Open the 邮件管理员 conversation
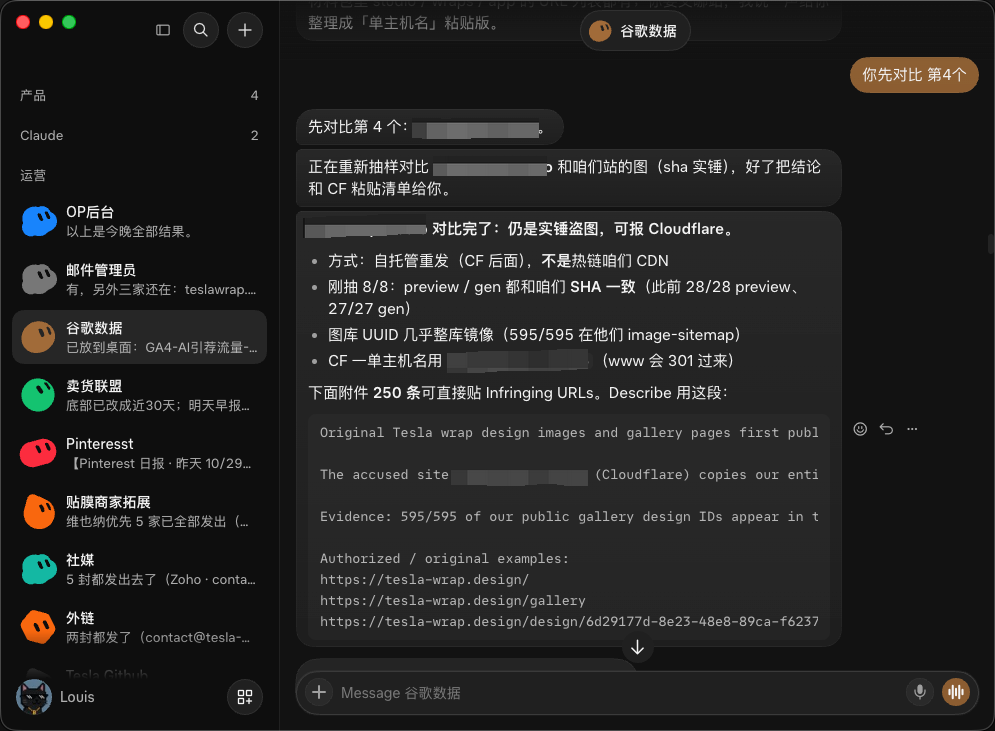Image resolution: width=995 pixels, height=731 pixels. [140, 279]
